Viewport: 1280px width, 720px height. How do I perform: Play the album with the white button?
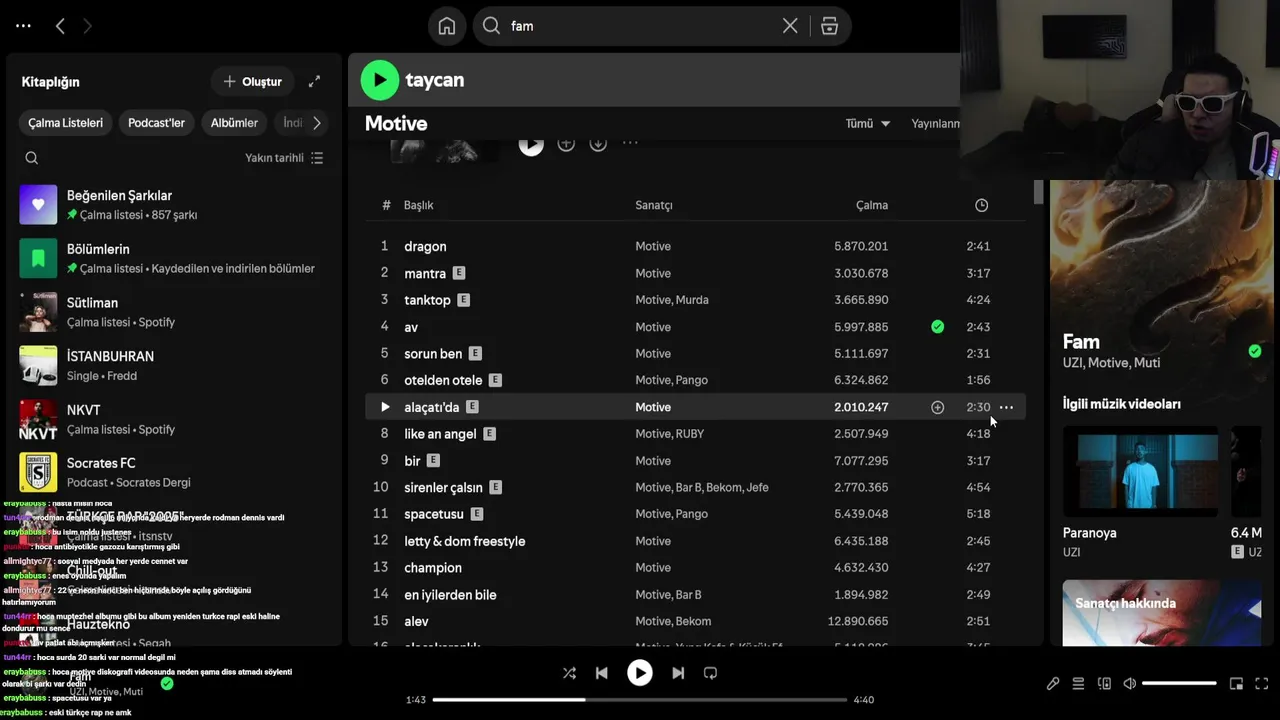(531, 144)
